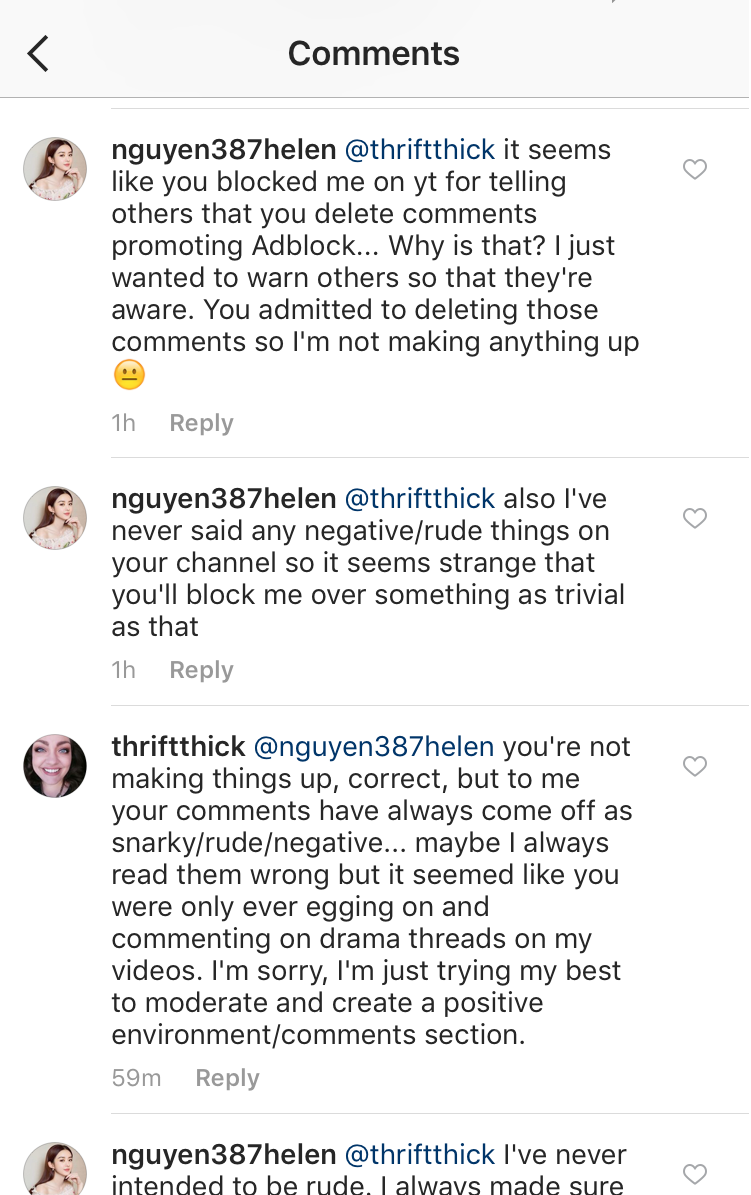Screen dimensions: 751x1195
Task: Reply to the Adblock comment
Action: tap(201, 423)
